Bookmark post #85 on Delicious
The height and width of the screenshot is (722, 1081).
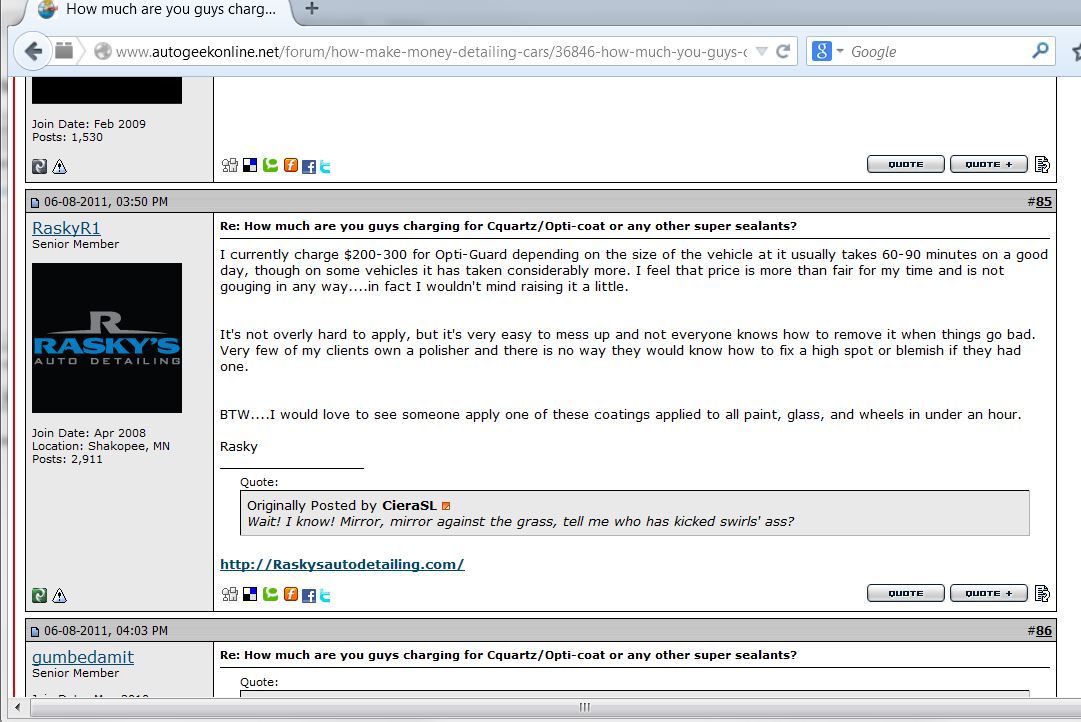point(250,594)
